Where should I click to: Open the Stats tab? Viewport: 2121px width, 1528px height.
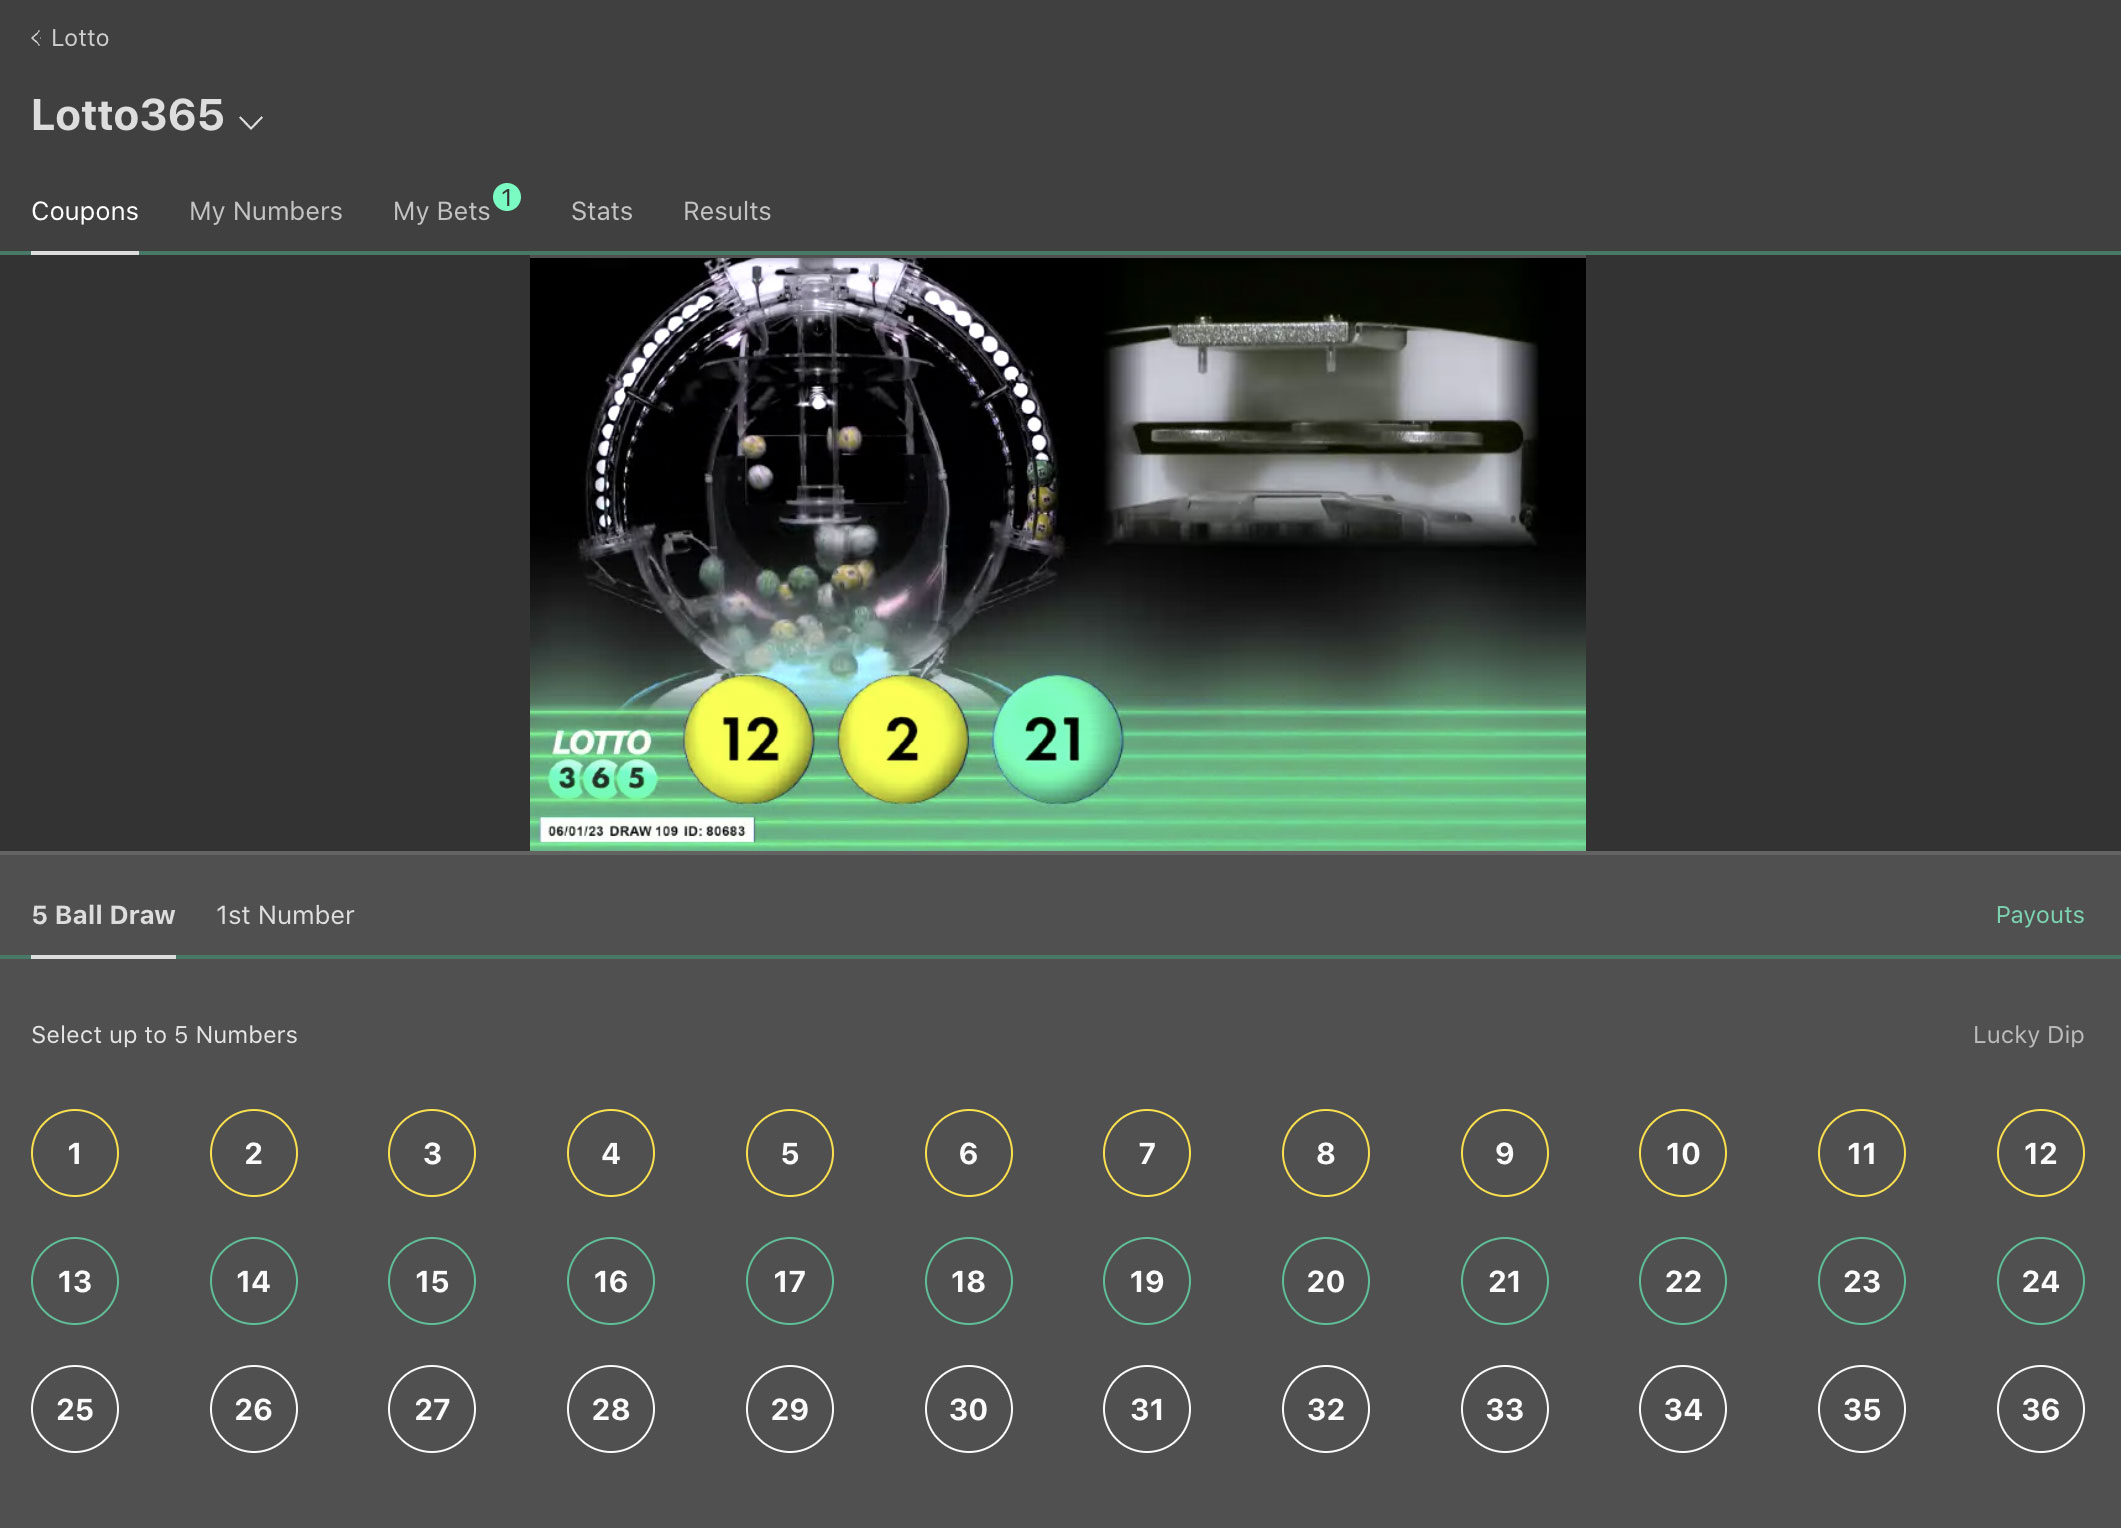(x=601, y=211)
